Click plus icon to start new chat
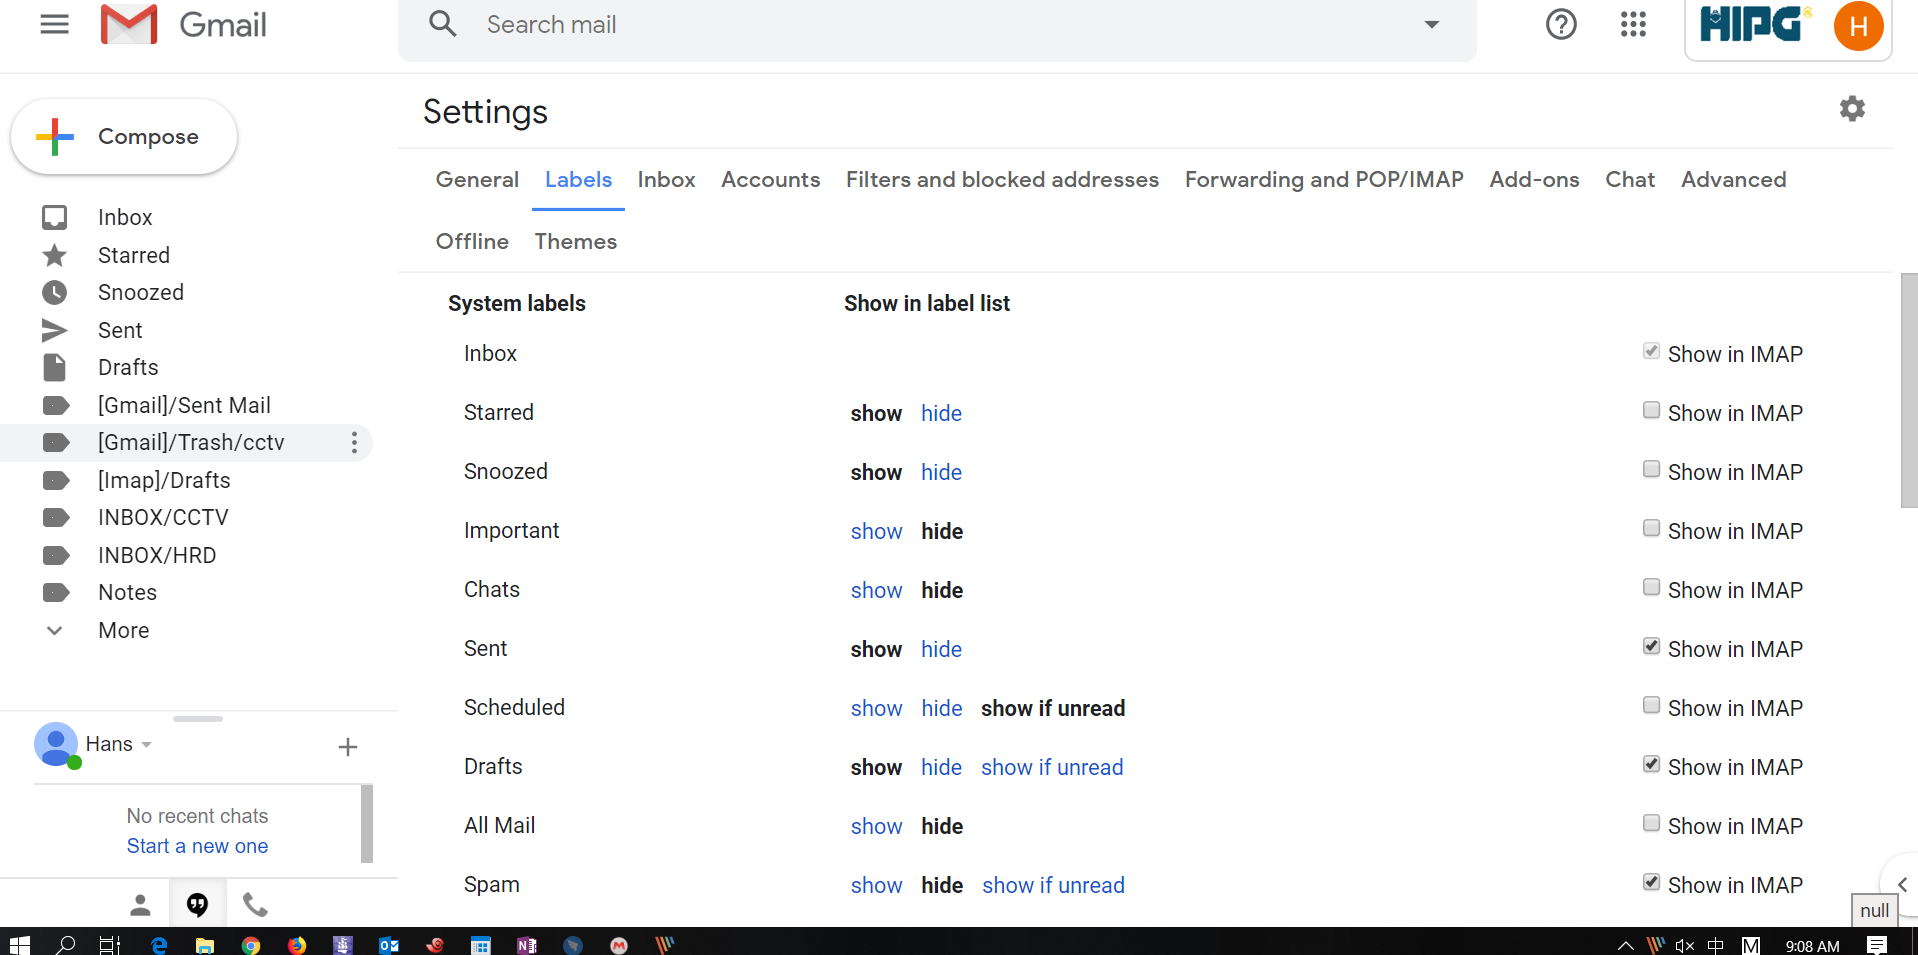Screen dimensions: 1918x955 [x=347, y=747]
